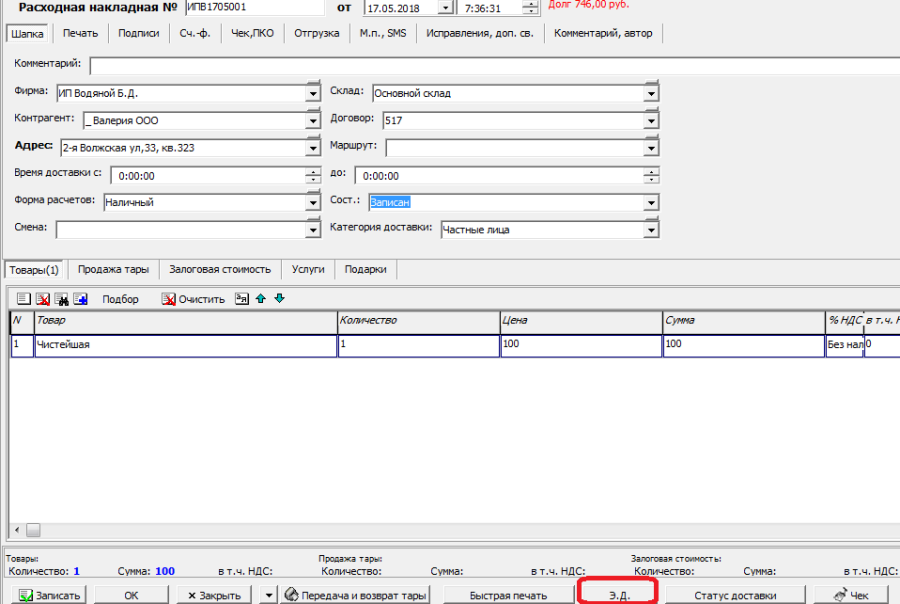The width and height of the screenshot is (900, 604).
Task: Click the Время доставки с time spinner
Action: (313, 175)
